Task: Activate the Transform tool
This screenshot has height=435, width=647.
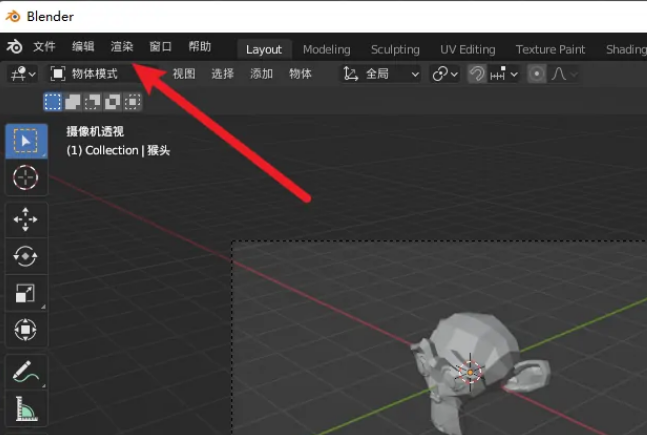Action: (25, 329)
